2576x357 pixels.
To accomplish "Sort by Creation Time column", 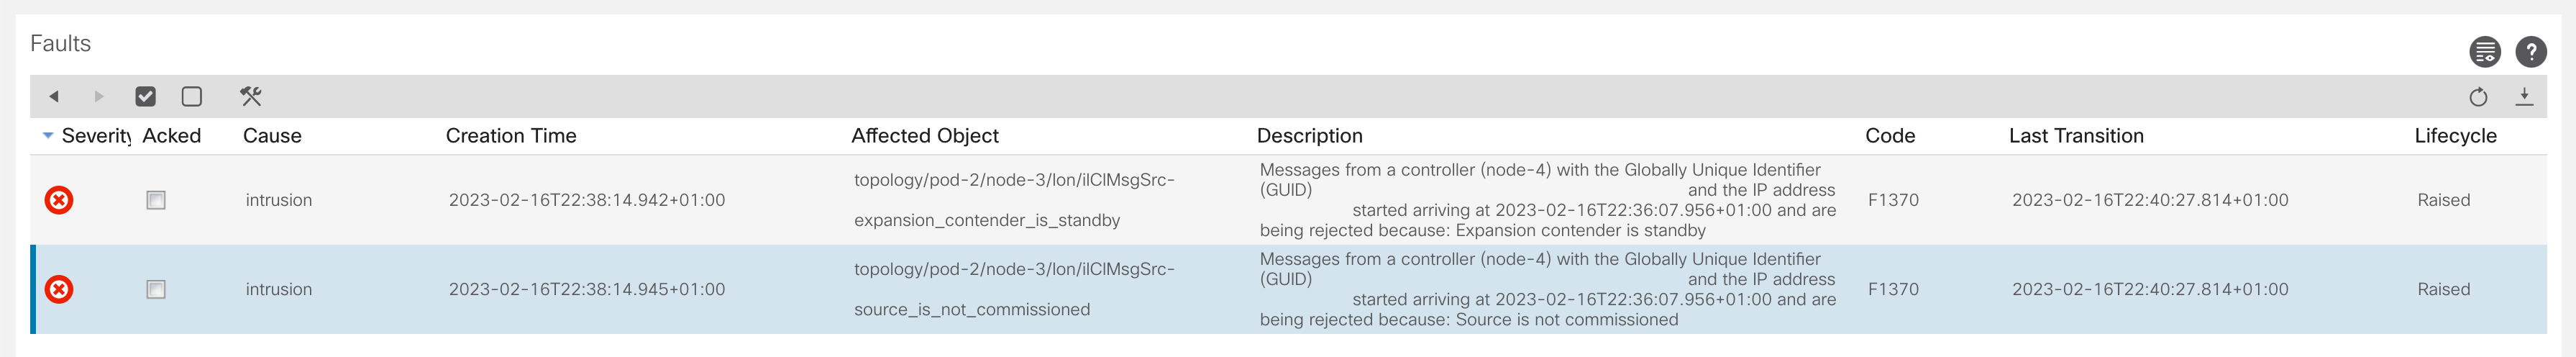I will click(511, 136).
